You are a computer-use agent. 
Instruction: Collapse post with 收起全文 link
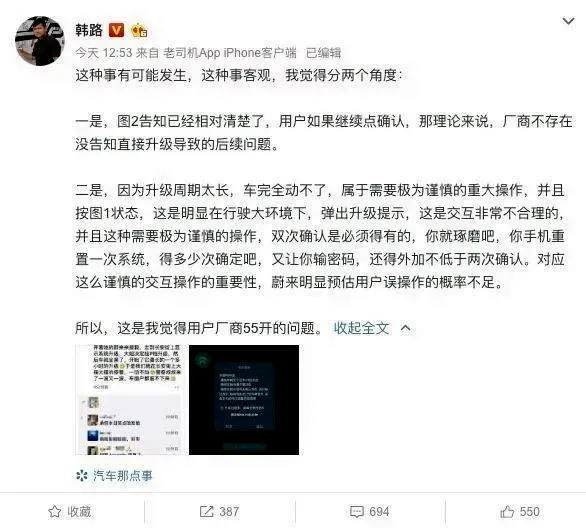click(x=361, y=328)
